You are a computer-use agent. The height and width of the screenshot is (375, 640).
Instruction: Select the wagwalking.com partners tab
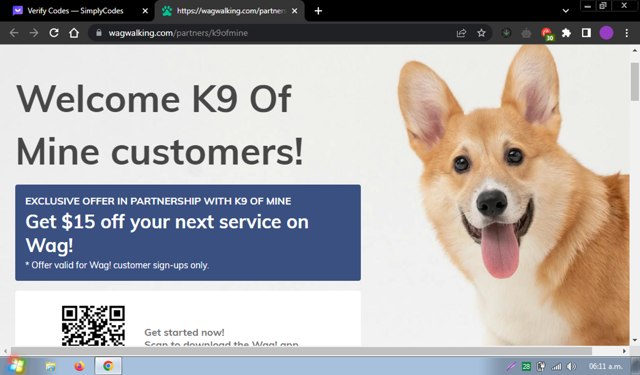pyautogui.click(x=230, y=11)
